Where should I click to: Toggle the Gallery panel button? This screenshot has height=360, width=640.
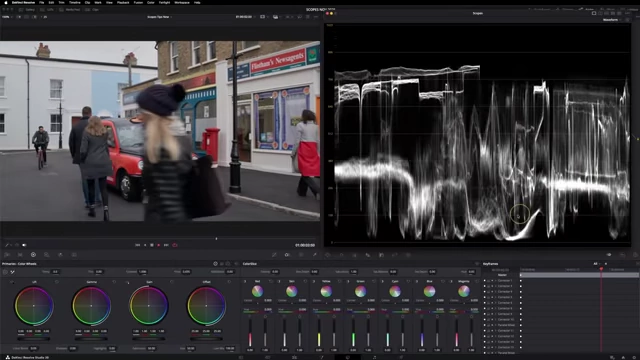(27, 9)
